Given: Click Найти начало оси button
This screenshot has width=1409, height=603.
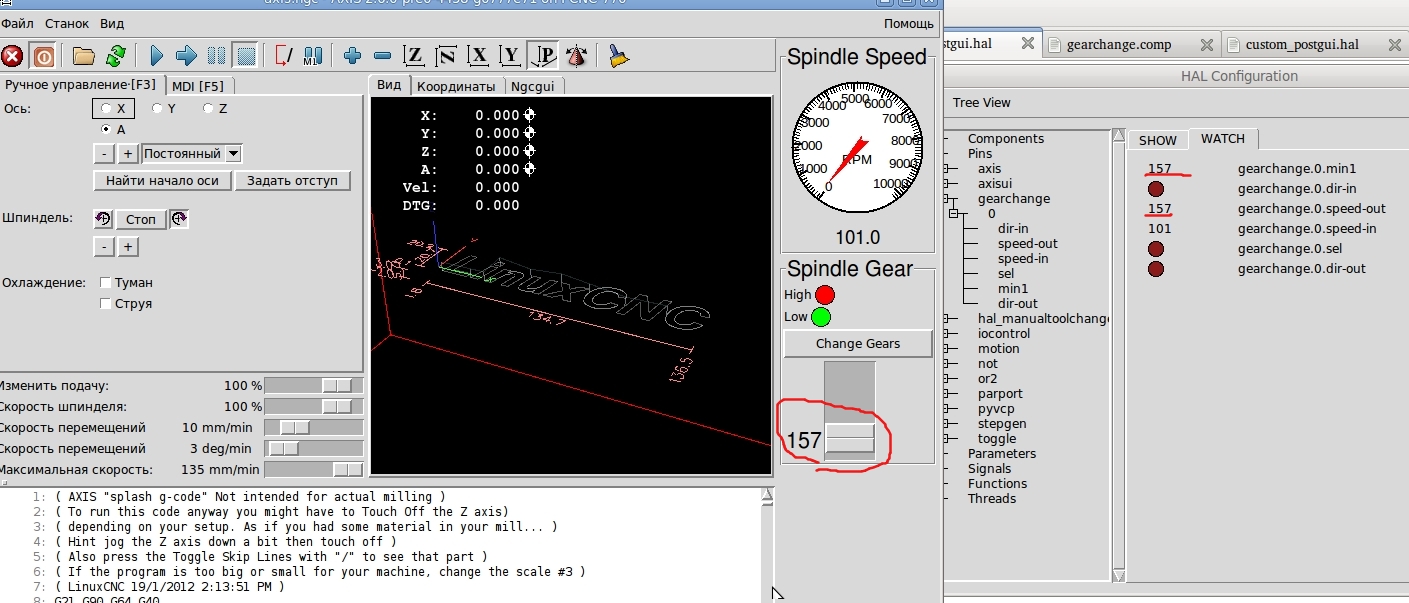Looking at the screenshot, I should pos(162,181).
